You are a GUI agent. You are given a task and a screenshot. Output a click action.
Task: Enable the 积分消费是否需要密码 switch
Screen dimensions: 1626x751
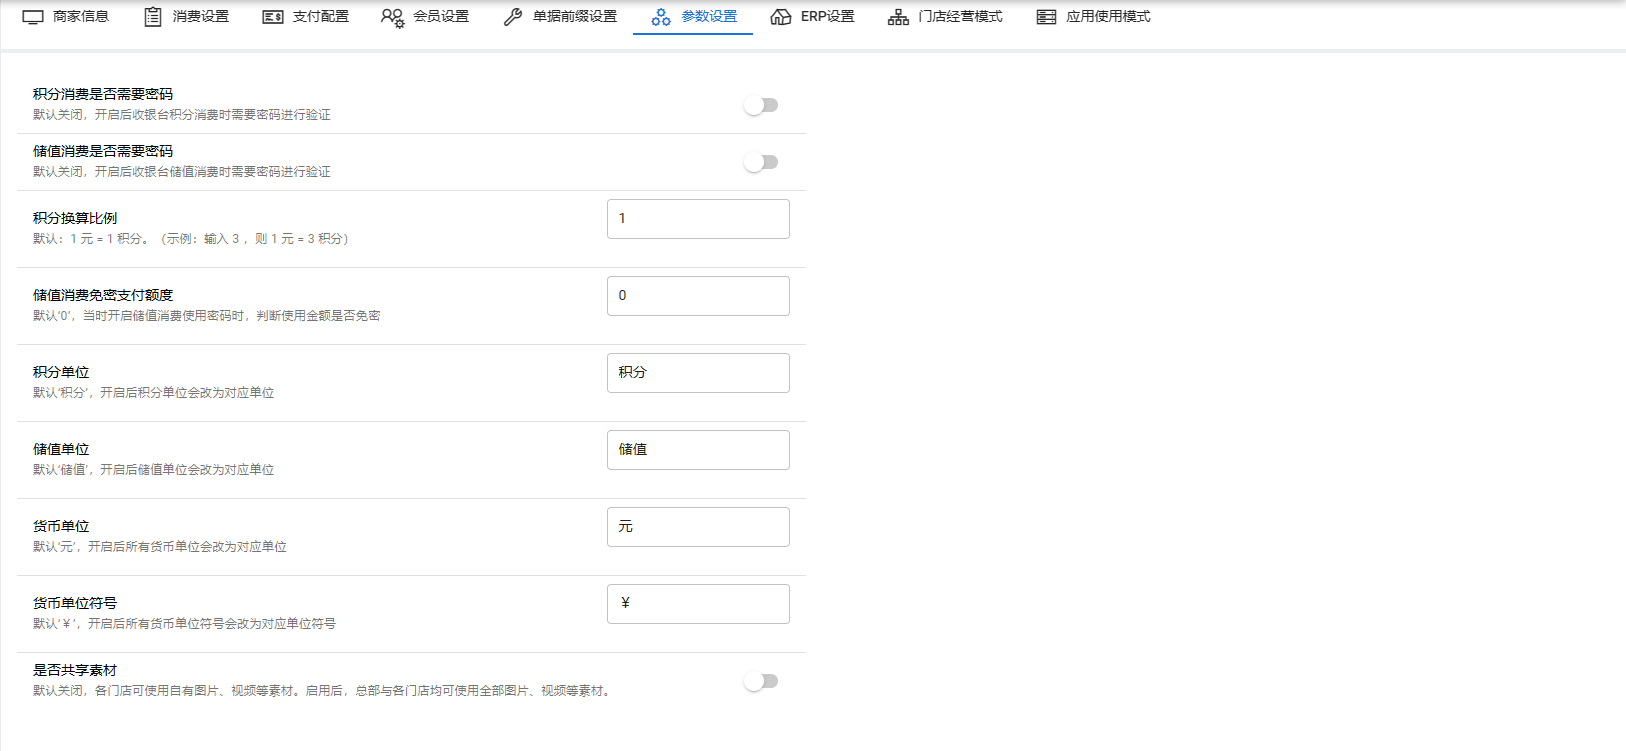pyautogui.click(x=761, y=105)
